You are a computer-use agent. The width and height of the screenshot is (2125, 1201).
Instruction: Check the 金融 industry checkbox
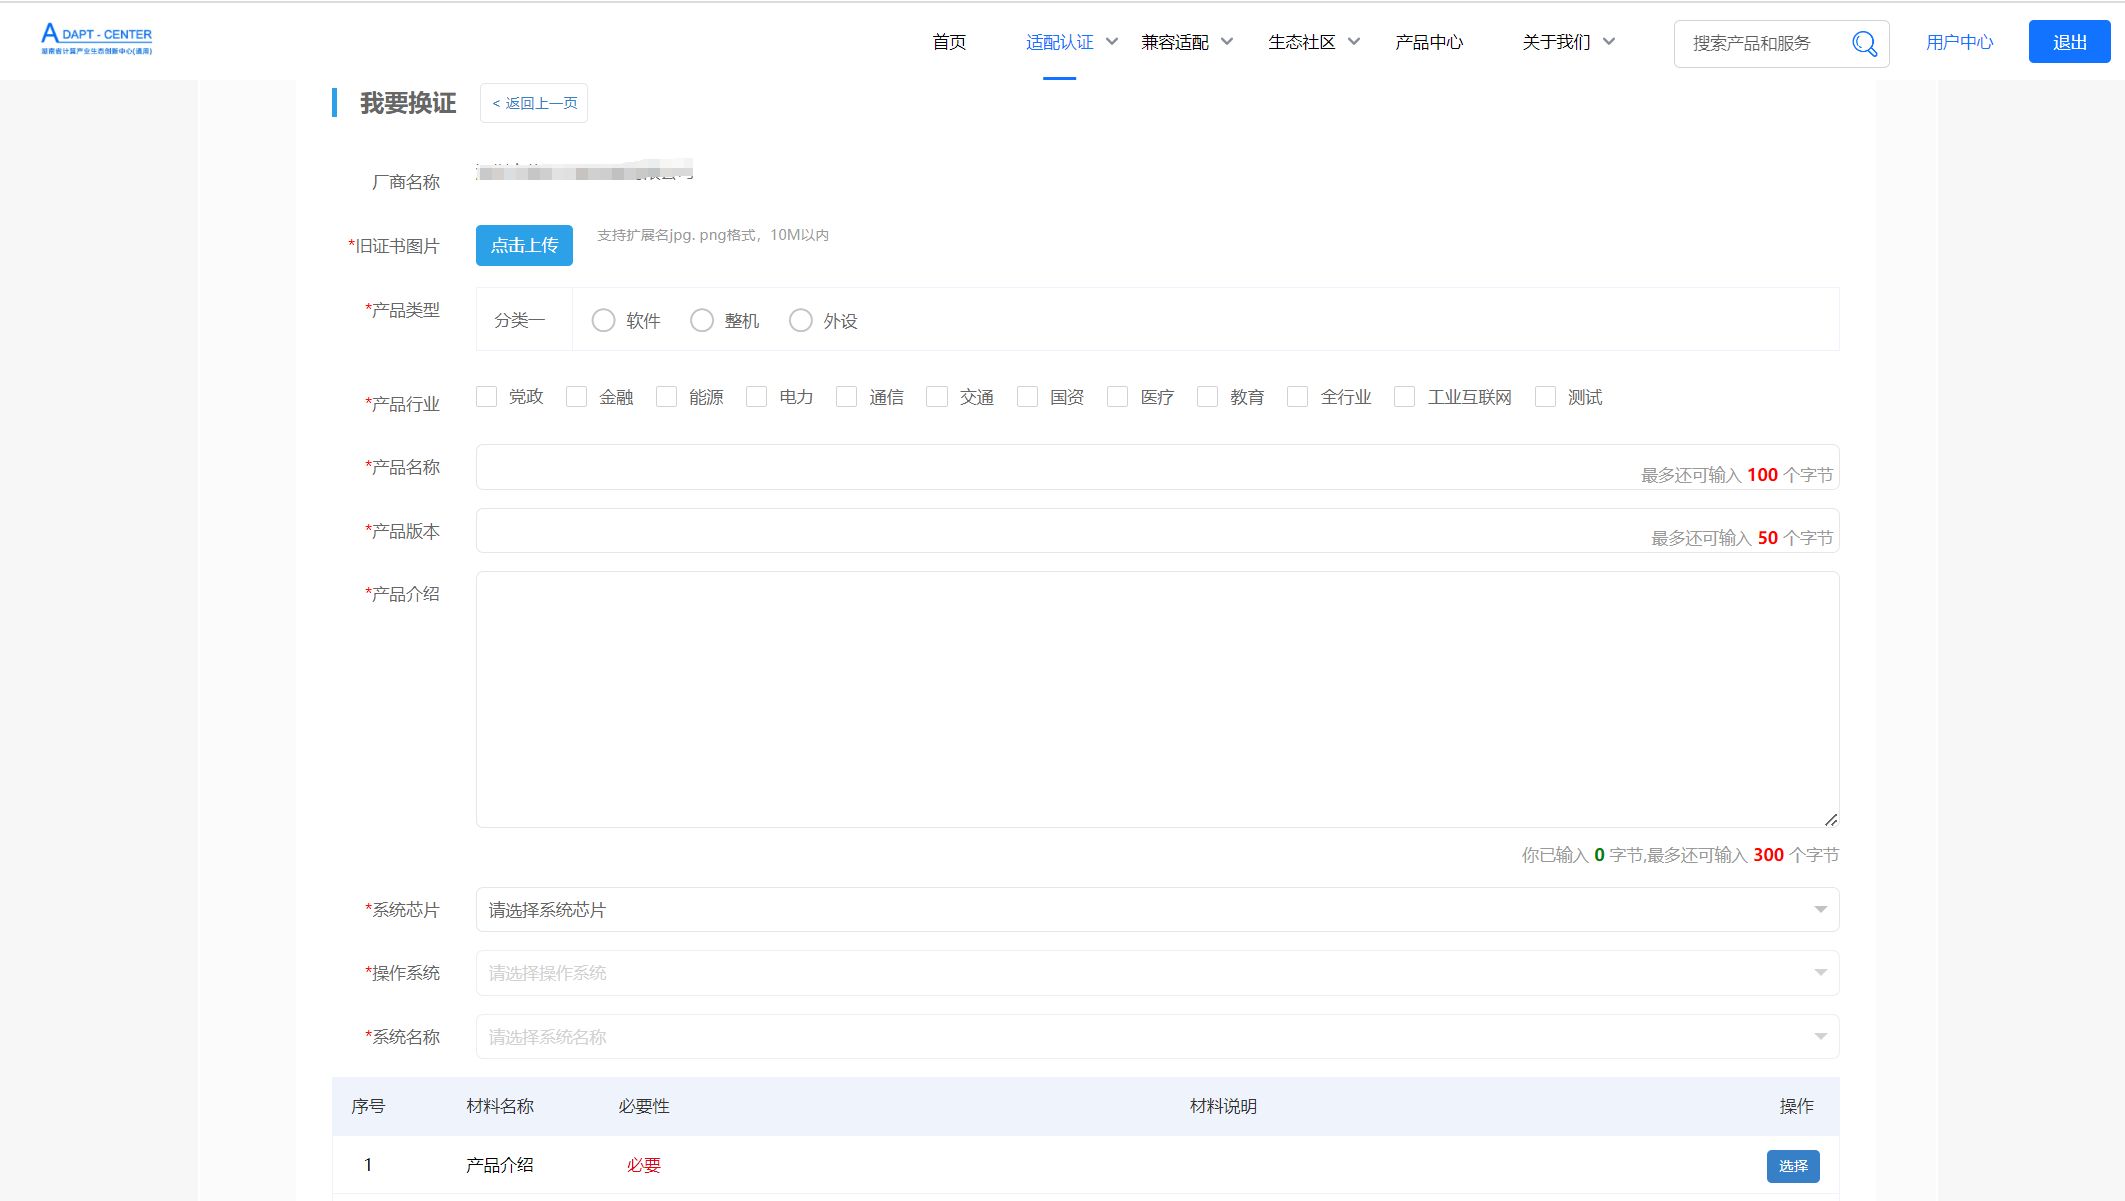(x=576, y=397)
